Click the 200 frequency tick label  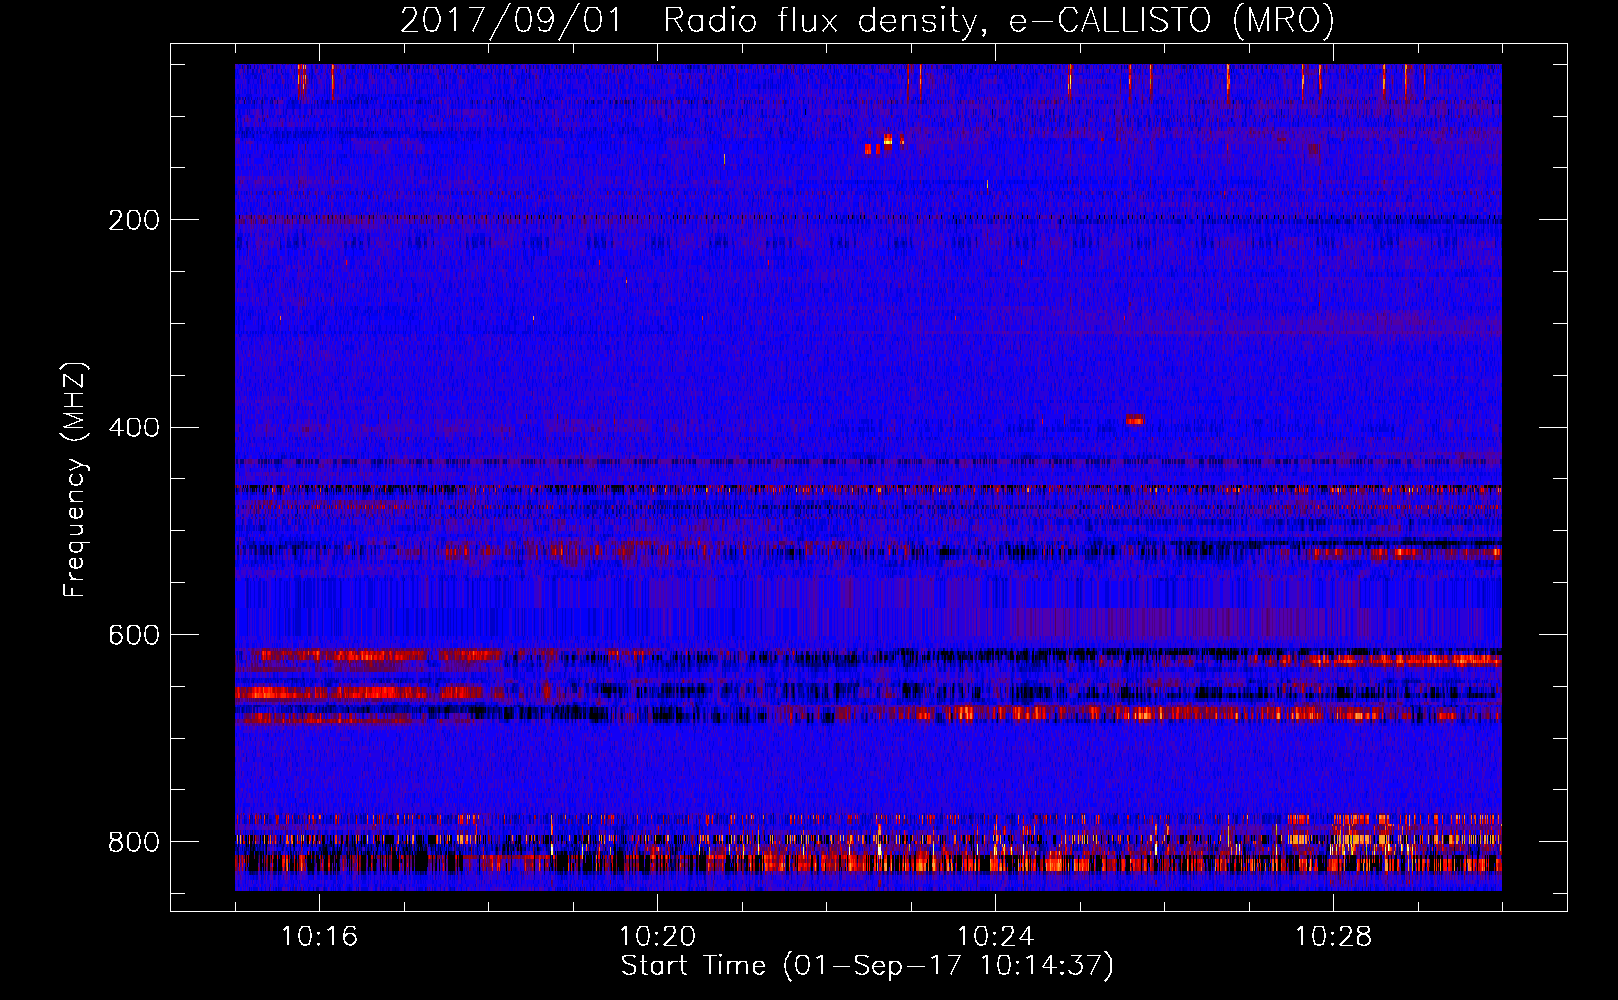tap(134, 220)
